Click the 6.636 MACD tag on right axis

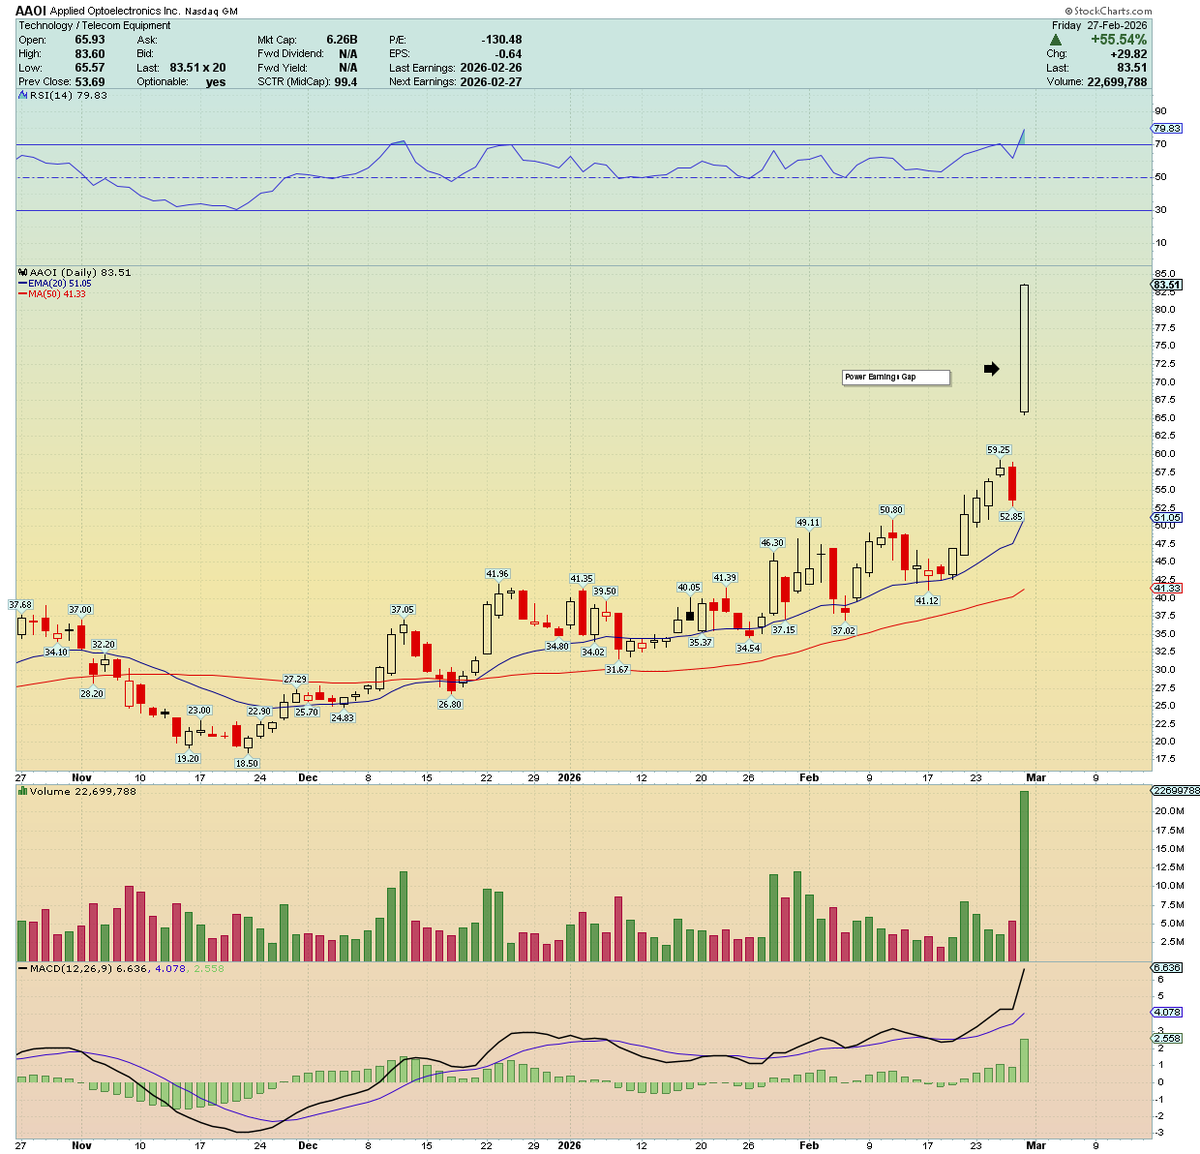click(1167, 968)
